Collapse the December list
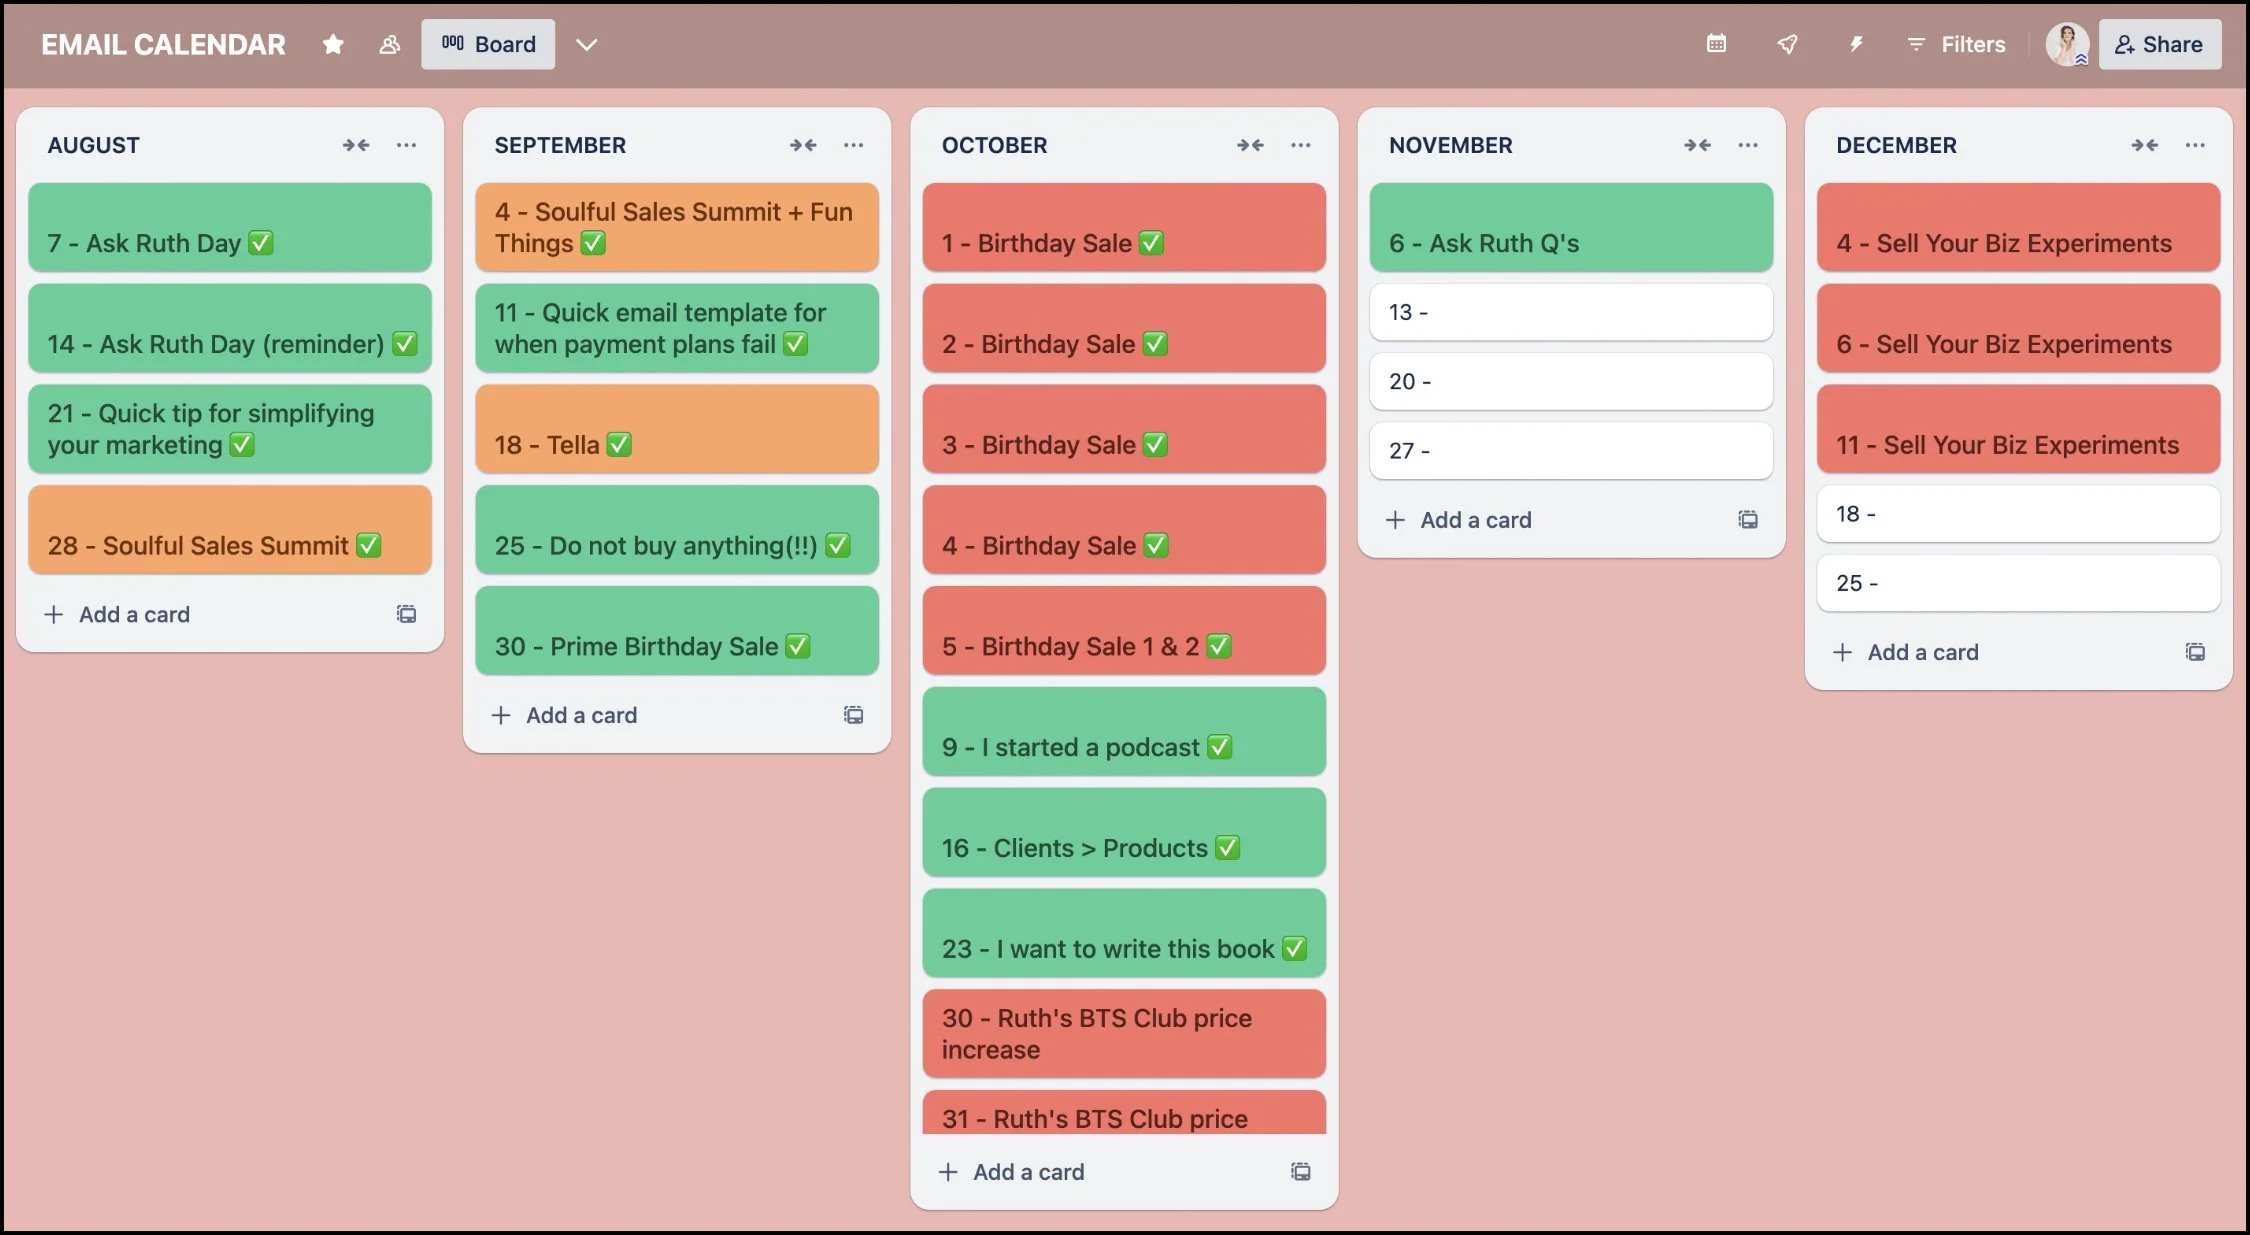The height and width of the screenshot is (1235, 2250). point(2144,145)
